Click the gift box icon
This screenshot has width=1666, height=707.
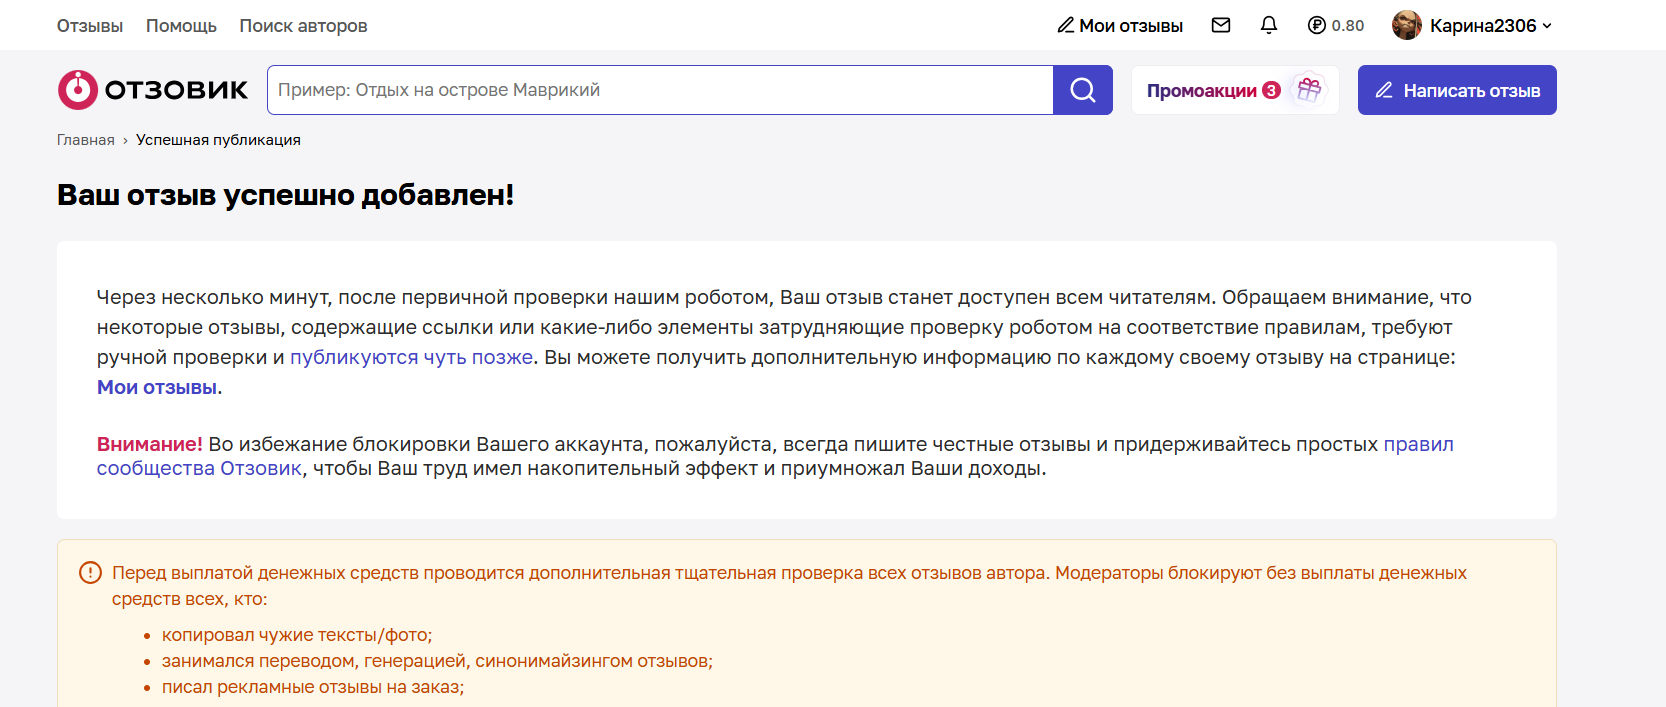[1309, 90]
